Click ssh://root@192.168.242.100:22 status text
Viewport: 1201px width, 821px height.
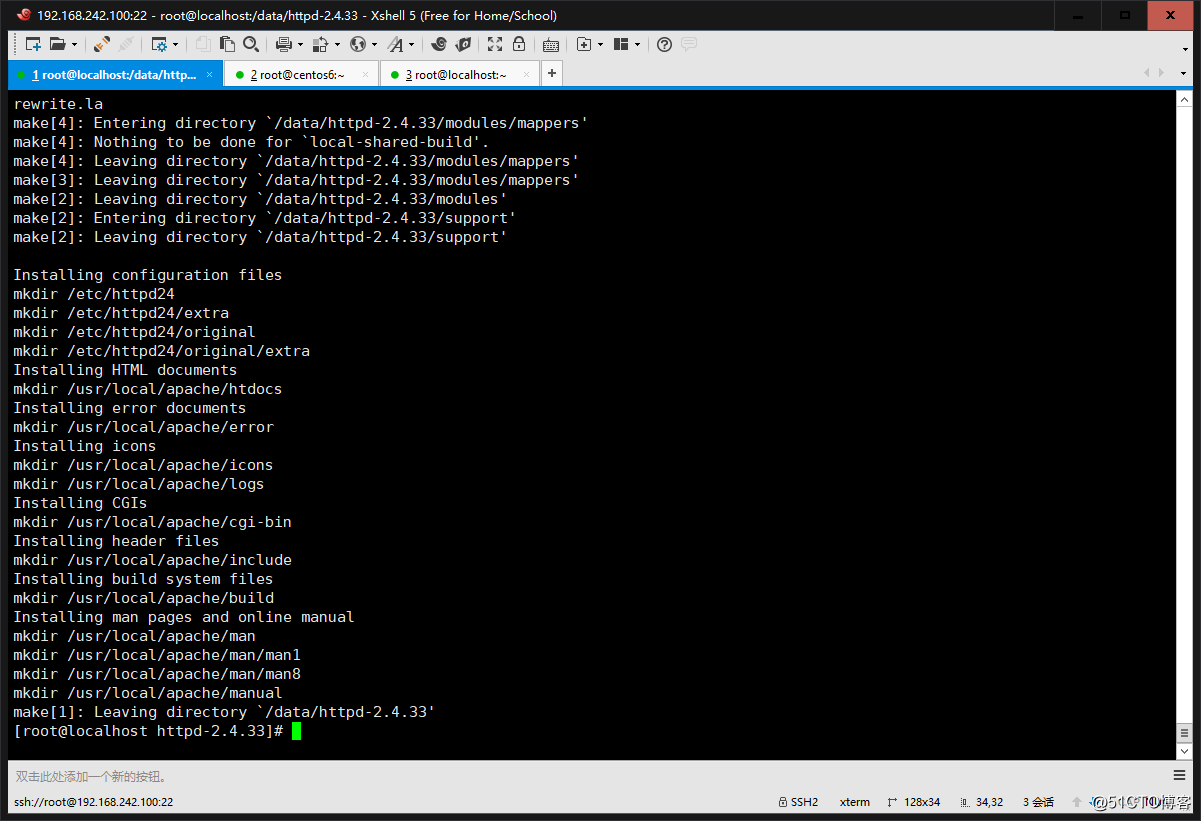point(93,802)
